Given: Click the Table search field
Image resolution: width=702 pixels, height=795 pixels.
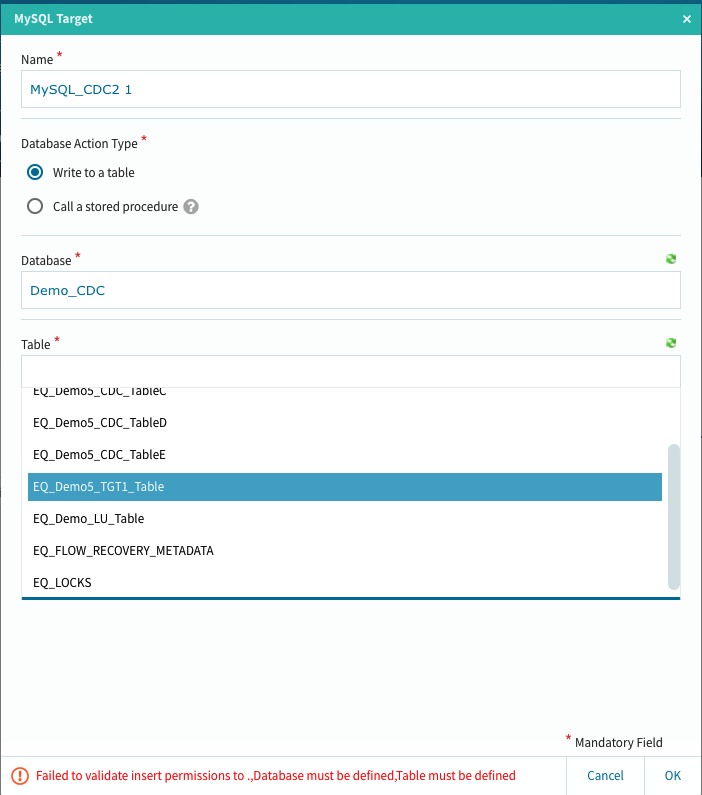Looking at the screenshot, I should 351,372.
